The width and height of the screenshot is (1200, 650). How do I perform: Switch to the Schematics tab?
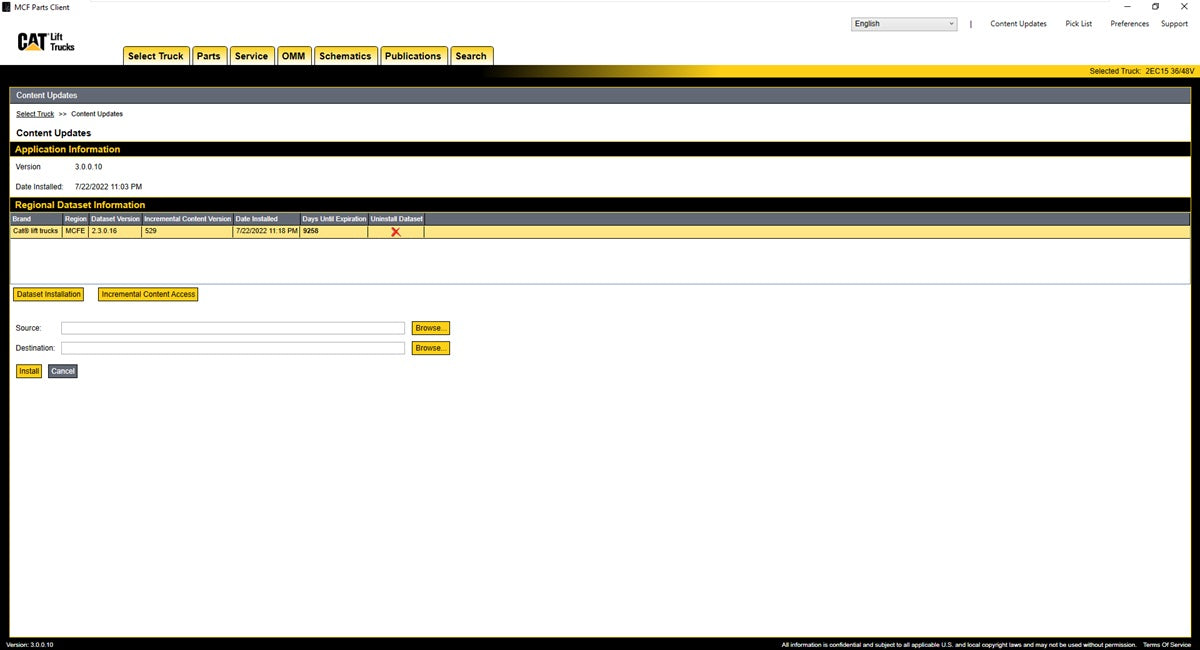point(345,56)
